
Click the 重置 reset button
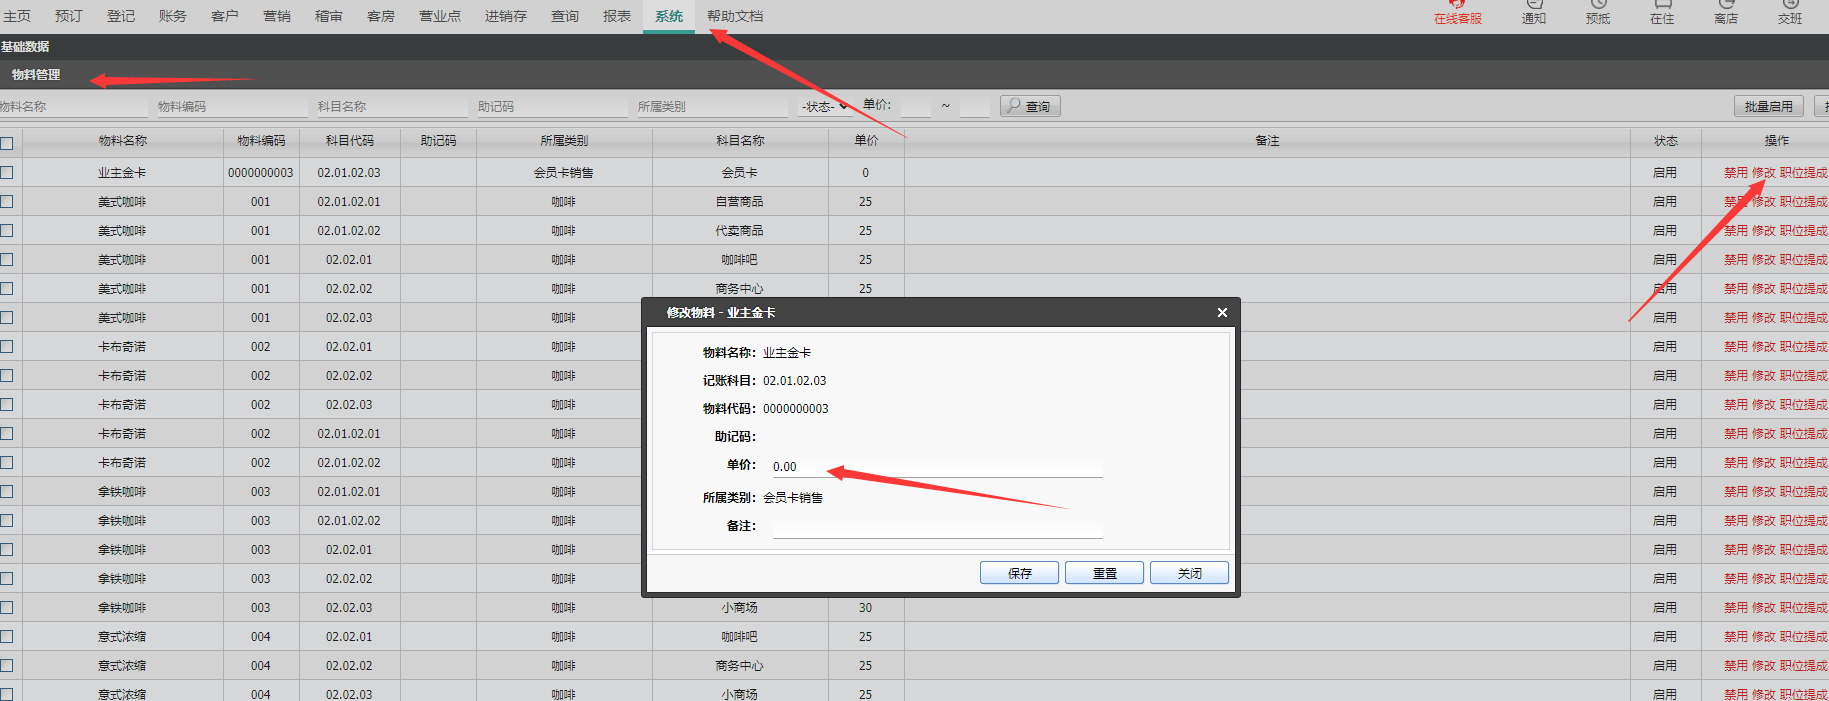[1104, 573]
